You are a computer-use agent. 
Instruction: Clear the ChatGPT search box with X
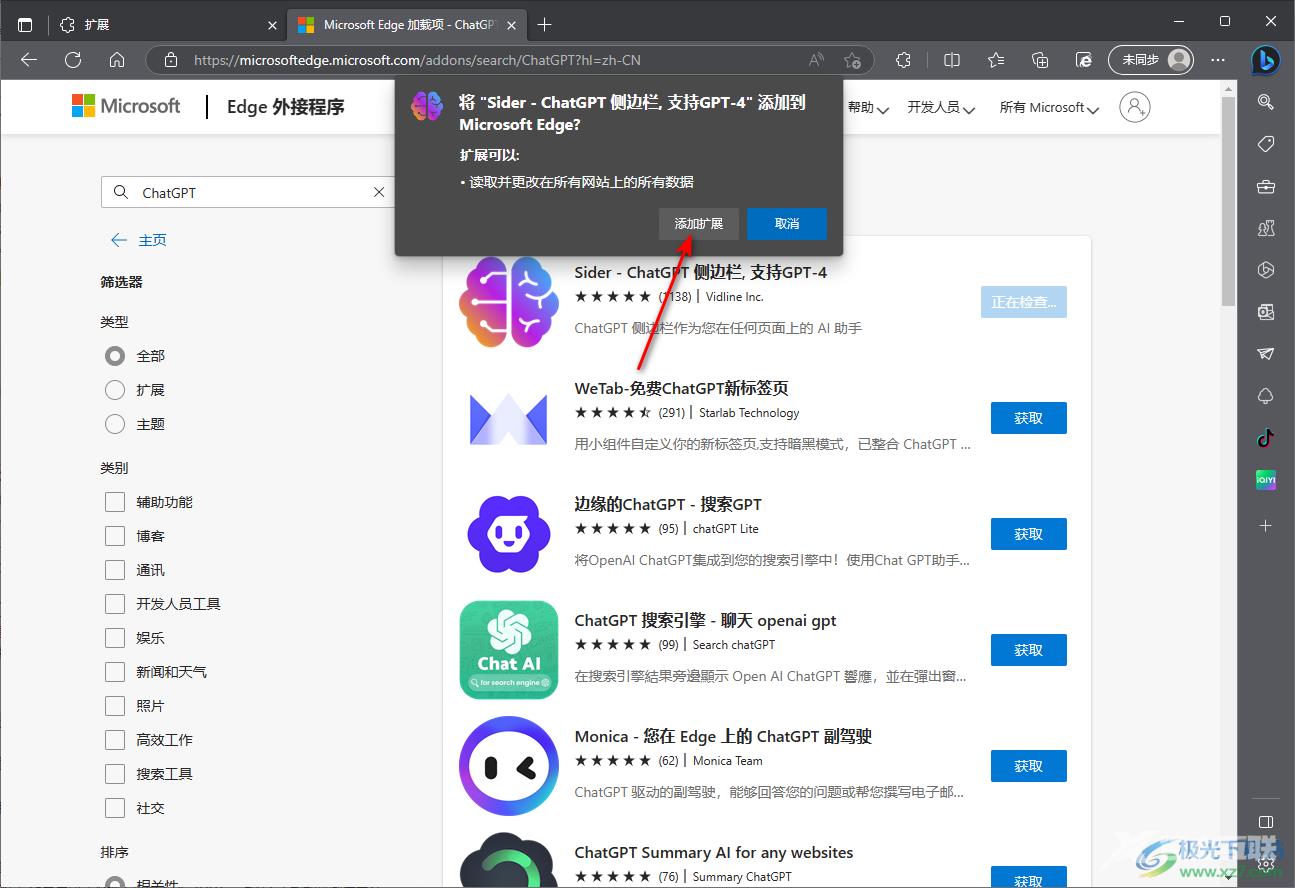coord(379,192)
